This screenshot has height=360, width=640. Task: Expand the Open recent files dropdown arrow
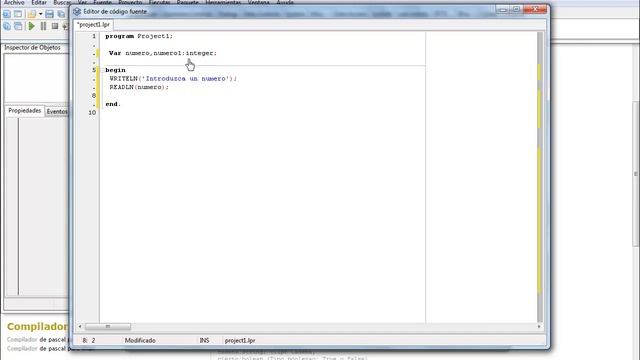click(x=40, y=14)
